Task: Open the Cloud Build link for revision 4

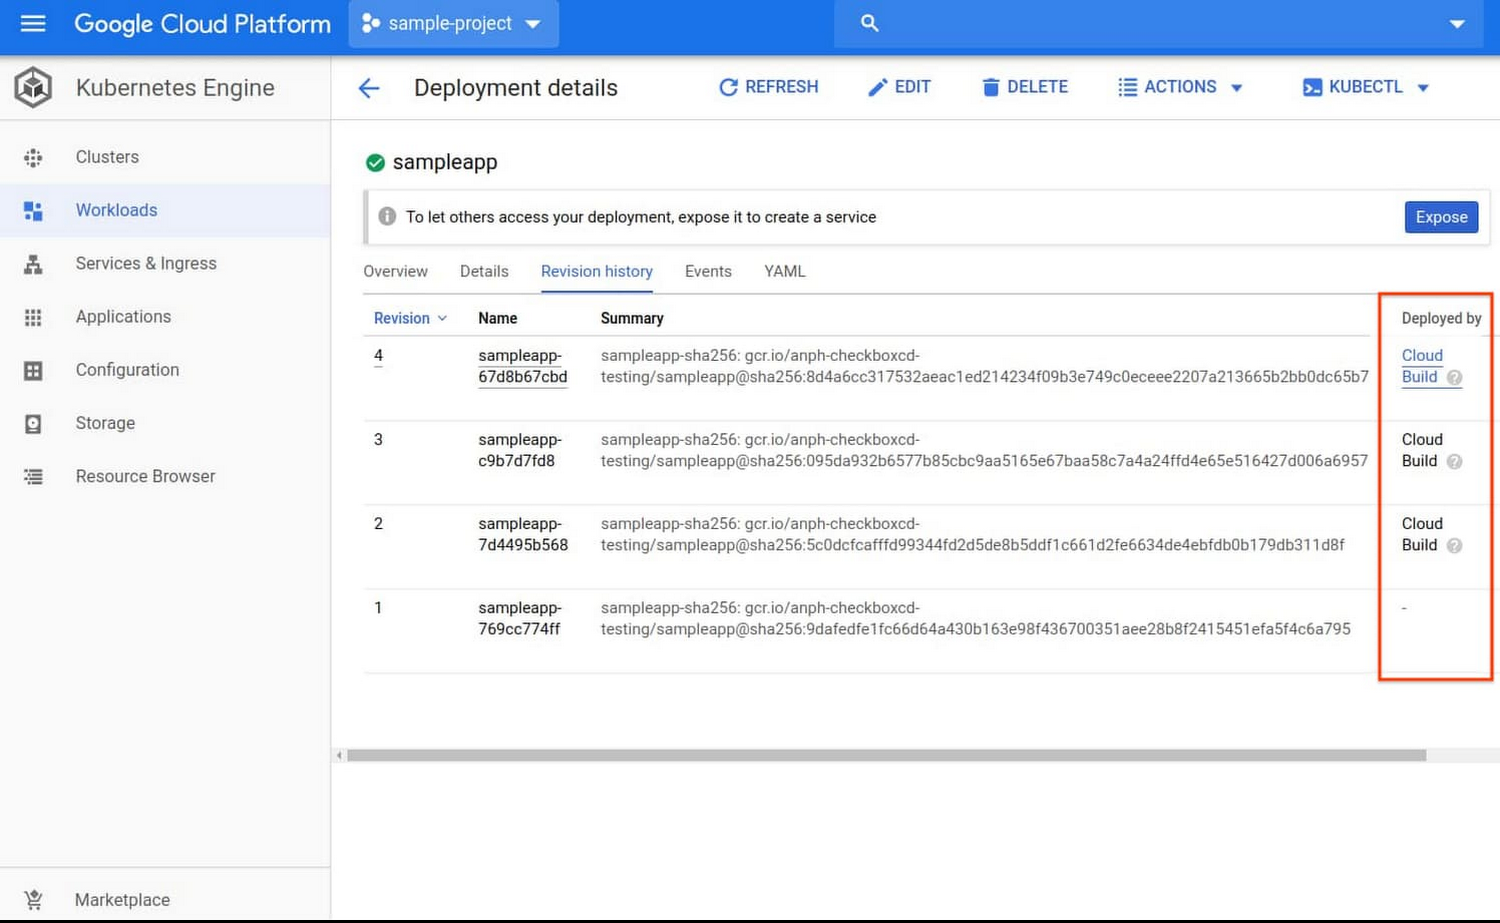Action: tap(1421, 366)
